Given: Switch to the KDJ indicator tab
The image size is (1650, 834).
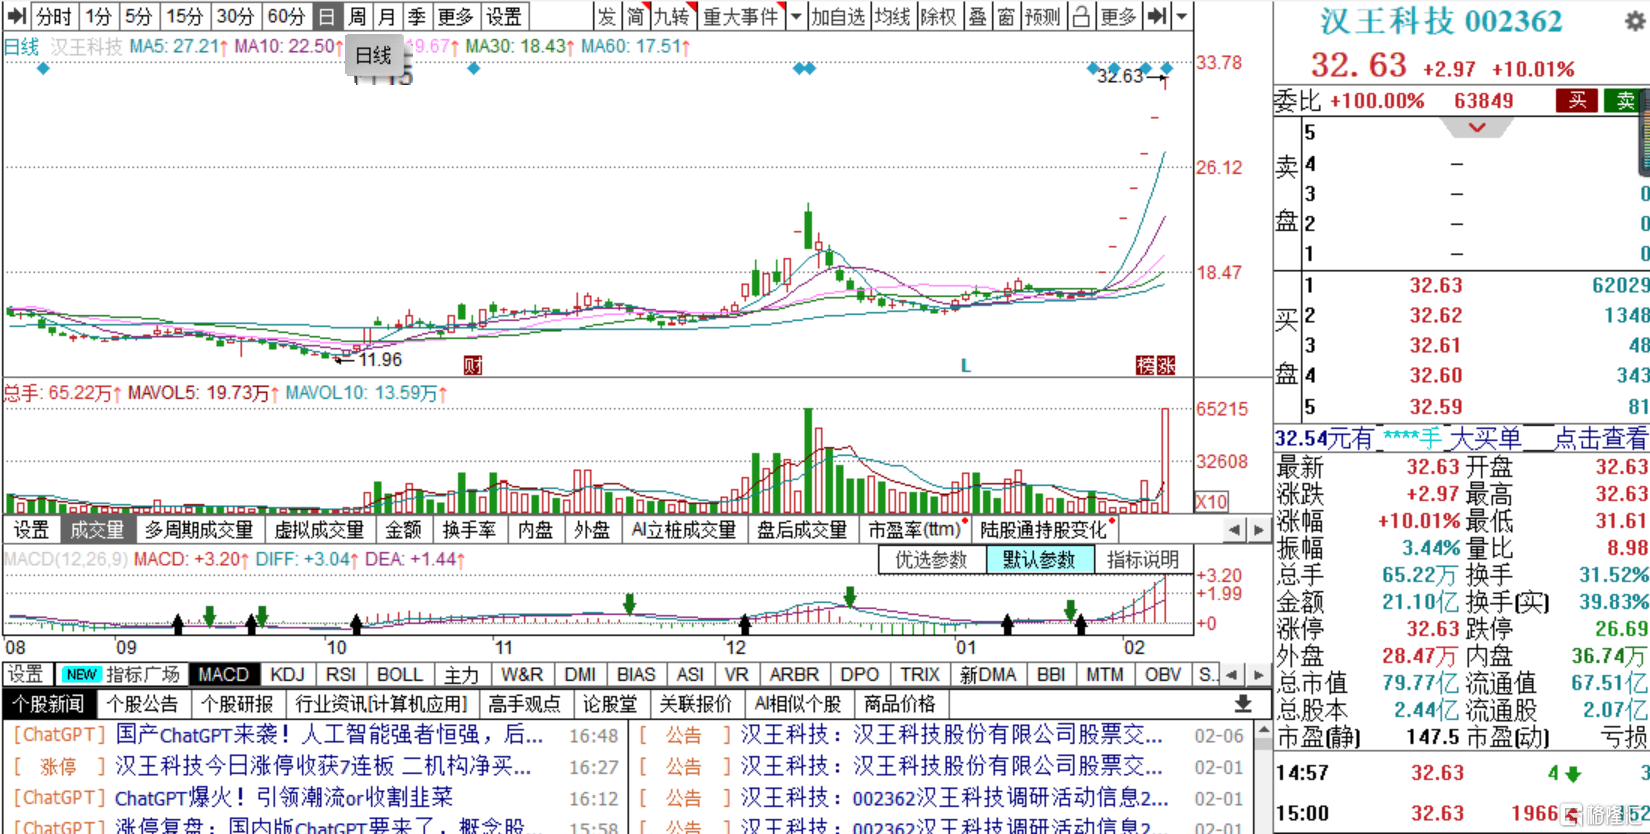Looking at the screenshot, I should 288,674.
